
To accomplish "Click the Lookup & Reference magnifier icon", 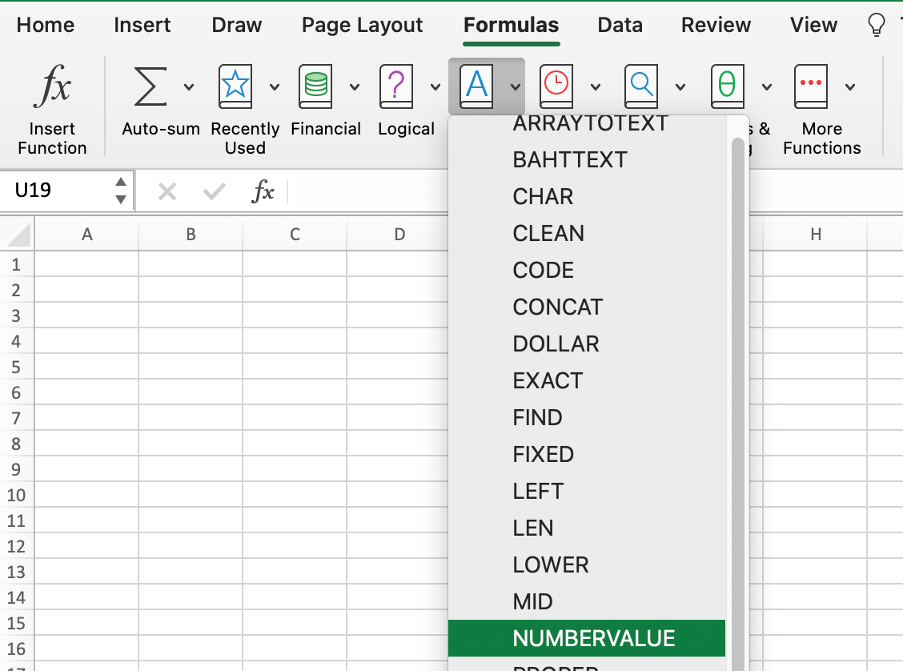I will tap(641, 87).
